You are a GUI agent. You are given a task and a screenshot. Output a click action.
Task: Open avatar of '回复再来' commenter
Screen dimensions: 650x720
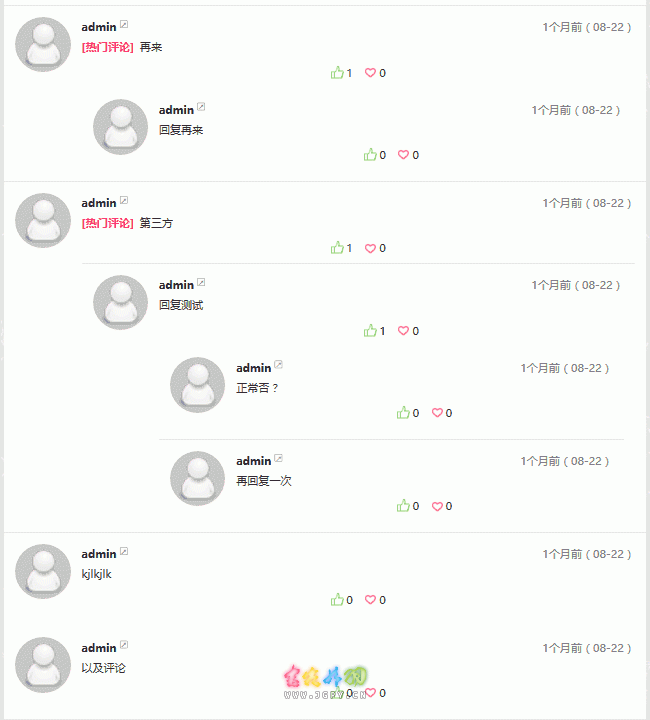pos(120,127)
